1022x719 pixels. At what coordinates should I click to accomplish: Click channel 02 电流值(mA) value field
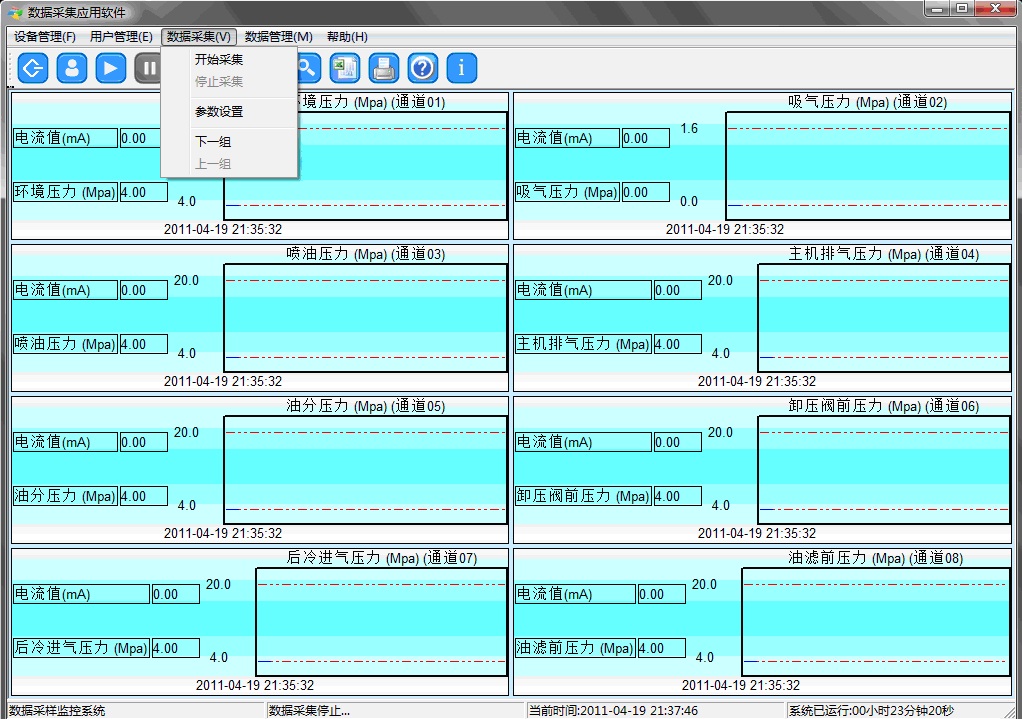645,138
